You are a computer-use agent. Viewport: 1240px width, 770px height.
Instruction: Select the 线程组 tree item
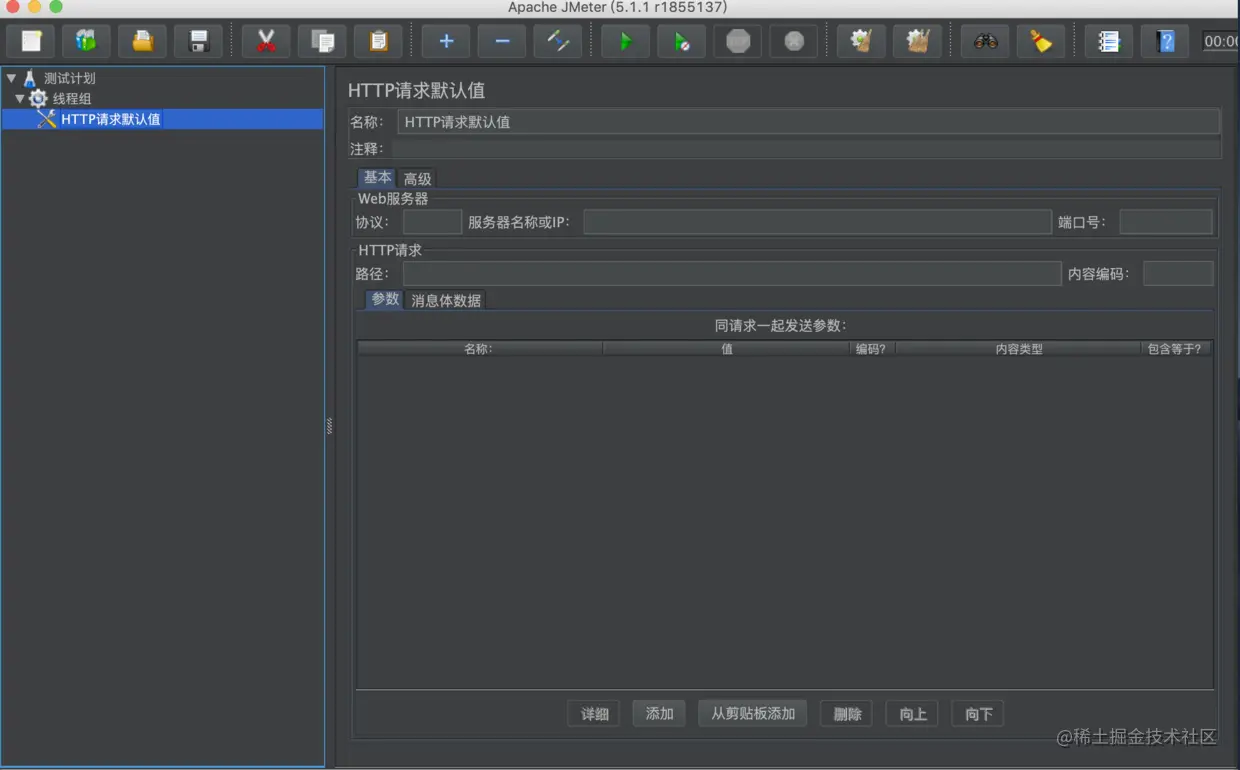[x=72, y=98]
